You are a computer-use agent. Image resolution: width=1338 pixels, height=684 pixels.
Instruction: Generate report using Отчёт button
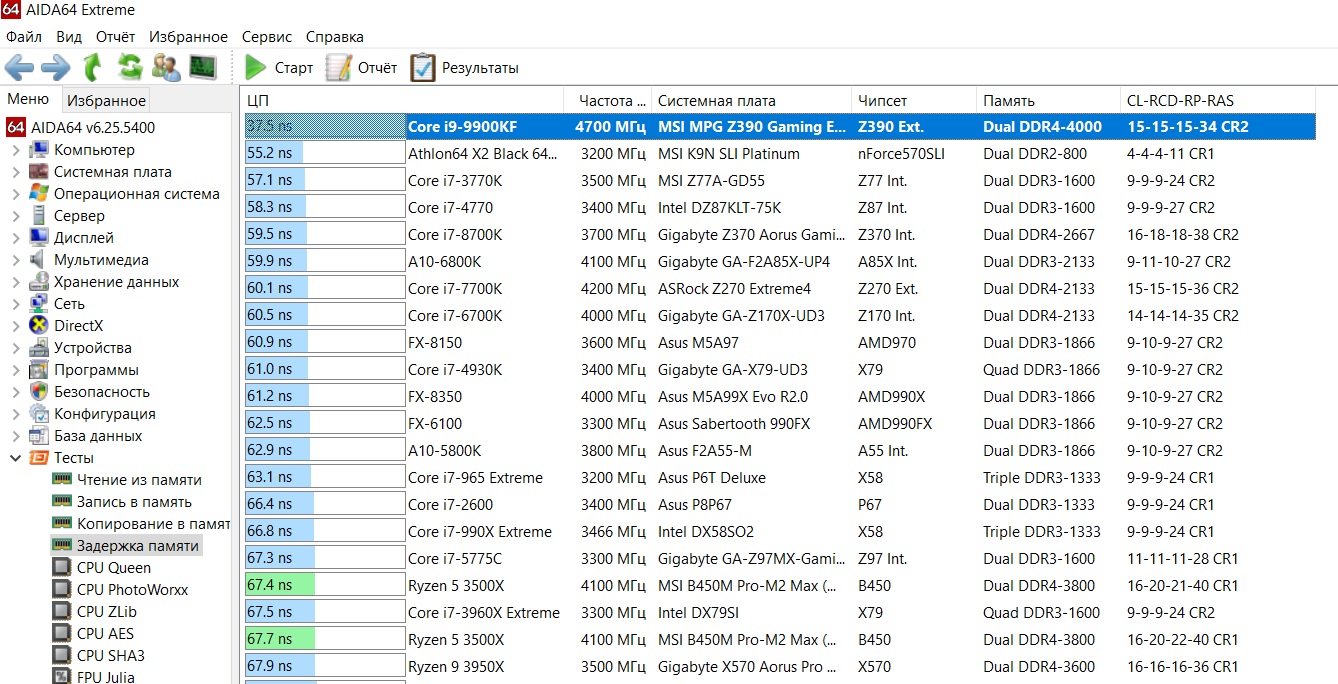(361, 68)
